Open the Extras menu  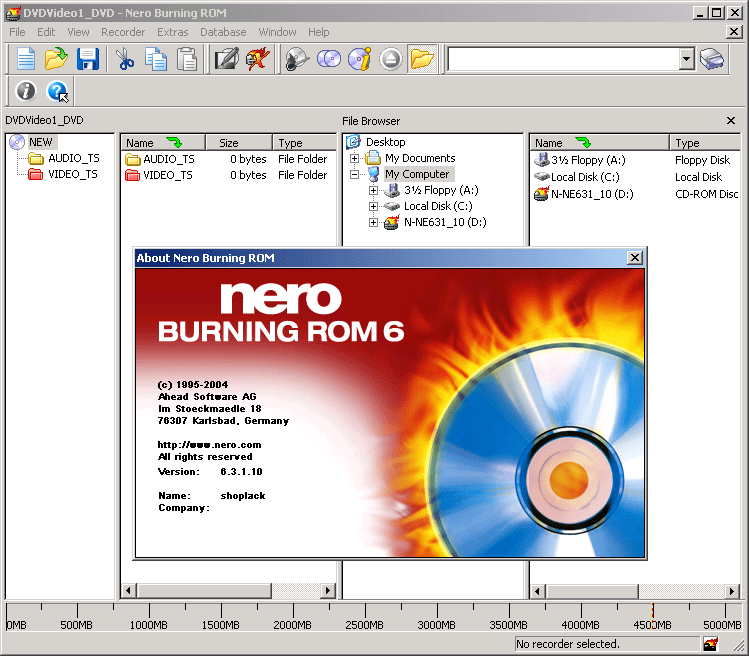coord(172,32)
